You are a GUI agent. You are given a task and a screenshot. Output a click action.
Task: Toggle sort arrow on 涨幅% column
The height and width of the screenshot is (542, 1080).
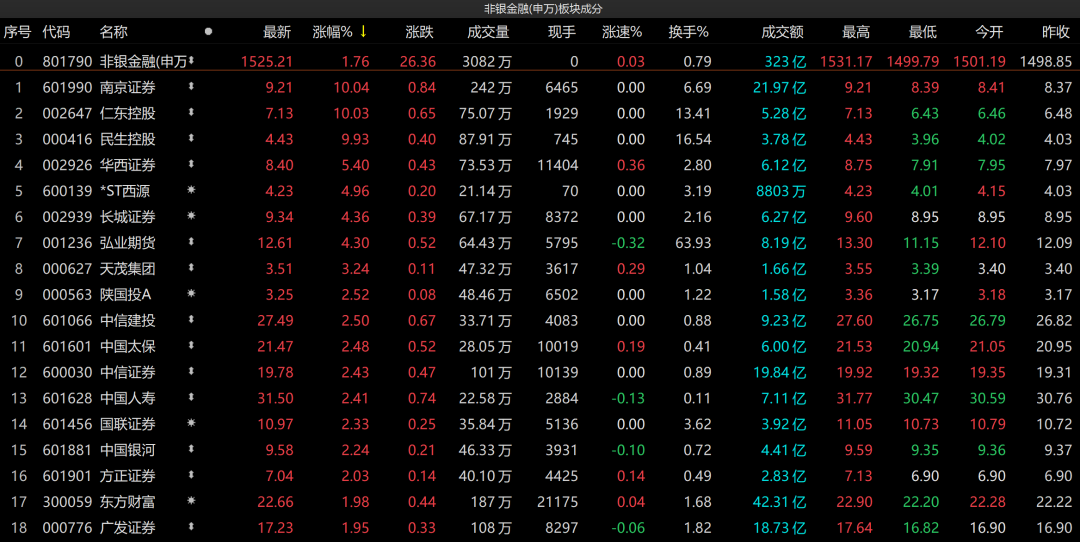tap(364, 32)
